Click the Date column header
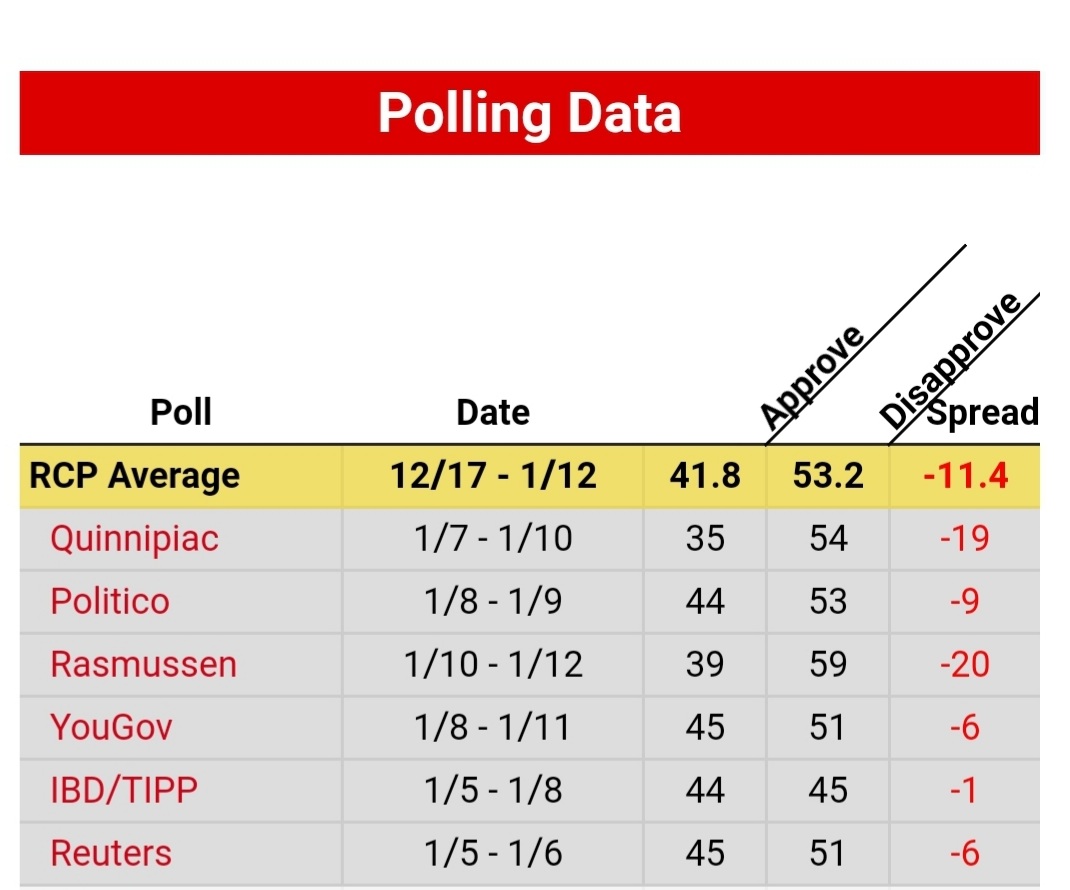The image size is (1070, 890). [x=493, y=412]
